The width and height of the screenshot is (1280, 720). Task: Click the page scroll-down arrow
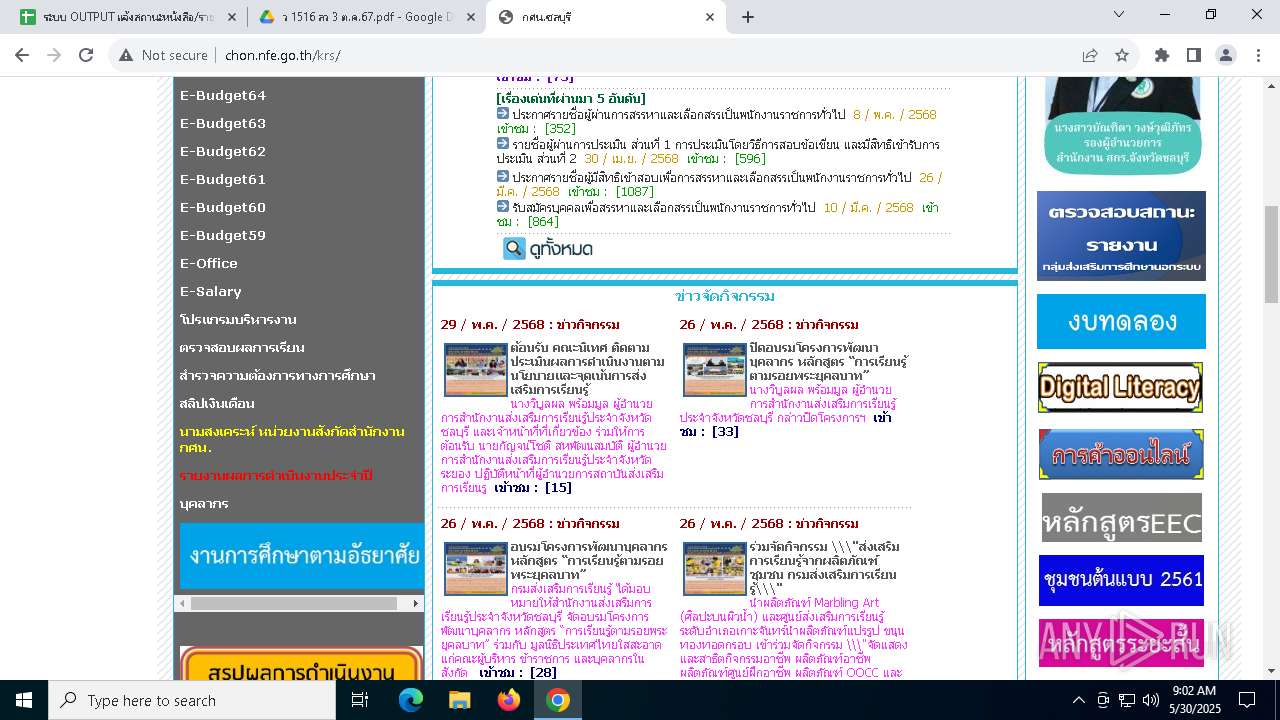tap(1272, 671)
